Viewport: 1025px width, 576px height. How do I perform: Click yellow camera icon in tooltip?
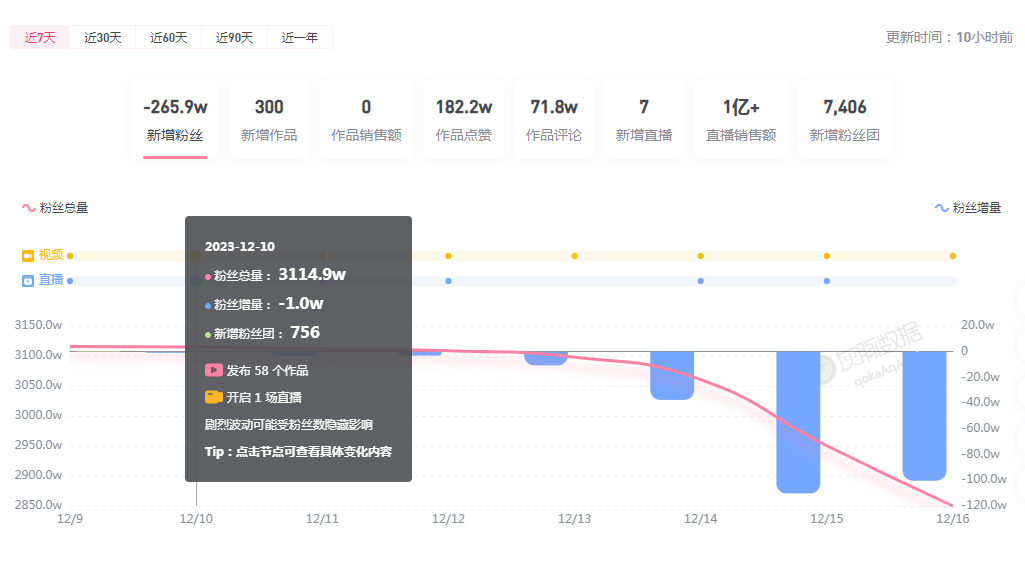[213, 397]
